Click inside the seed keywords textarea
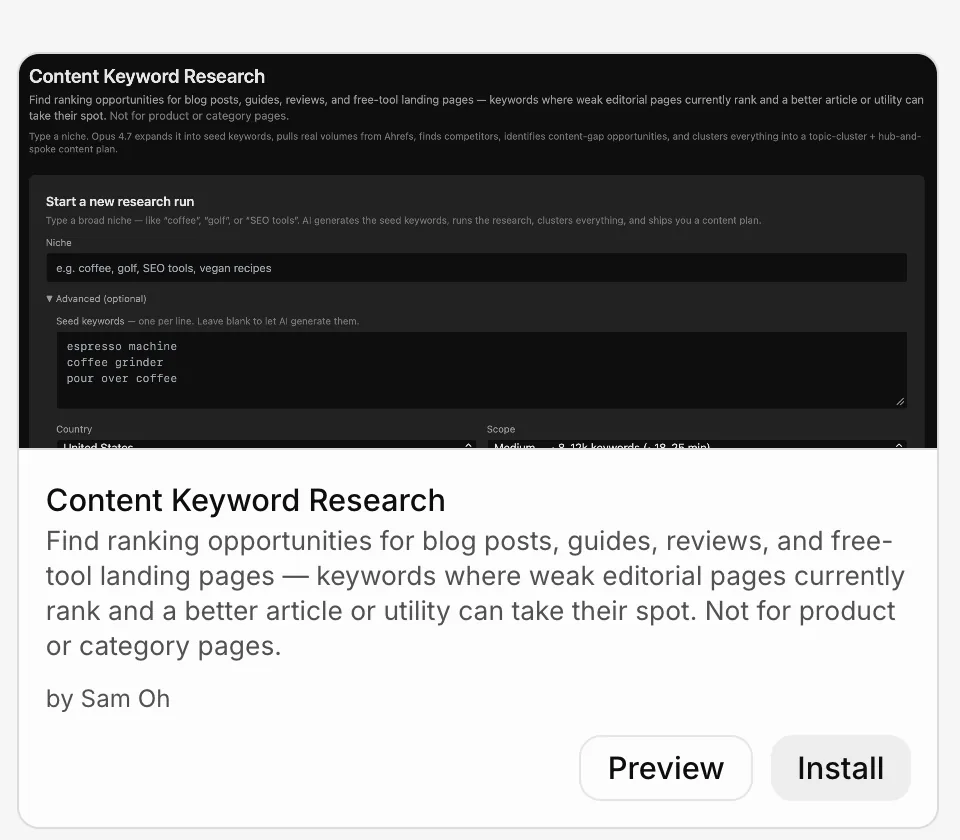 (481, 370)
